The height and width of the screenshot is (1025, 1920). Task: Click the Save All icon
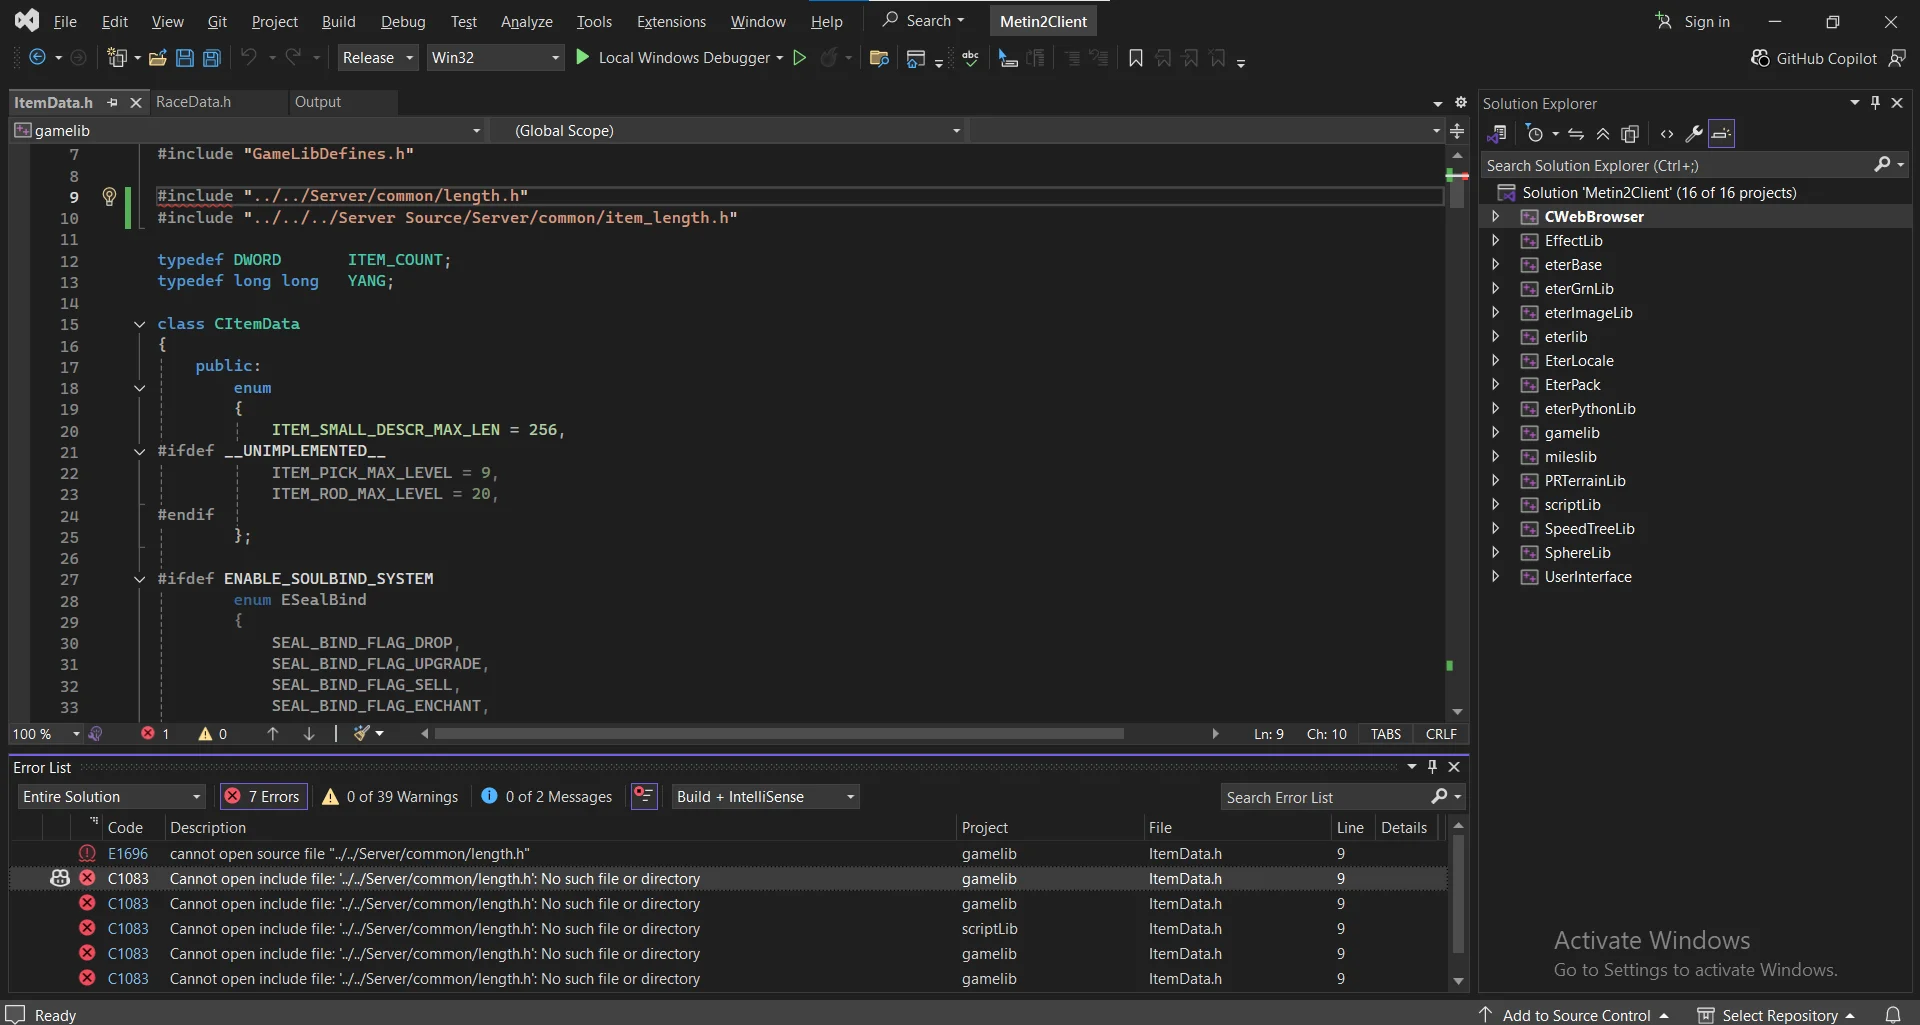pyautogui.click(x=212, y=58)
